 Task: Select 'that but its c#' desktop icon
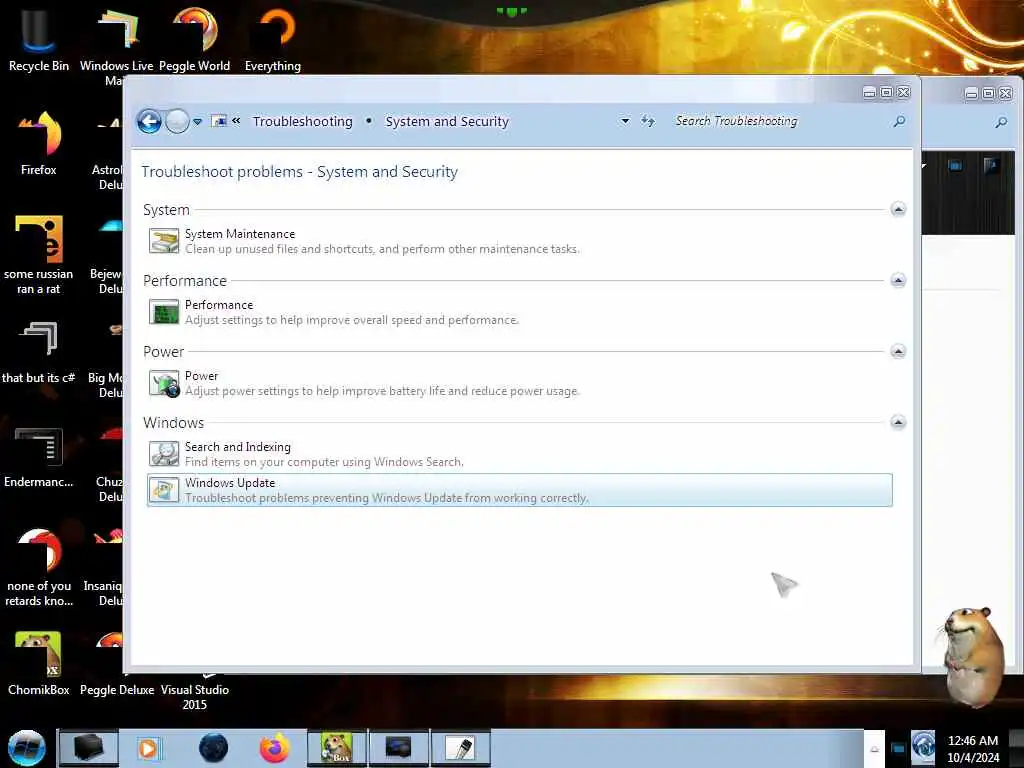point(39,353)
